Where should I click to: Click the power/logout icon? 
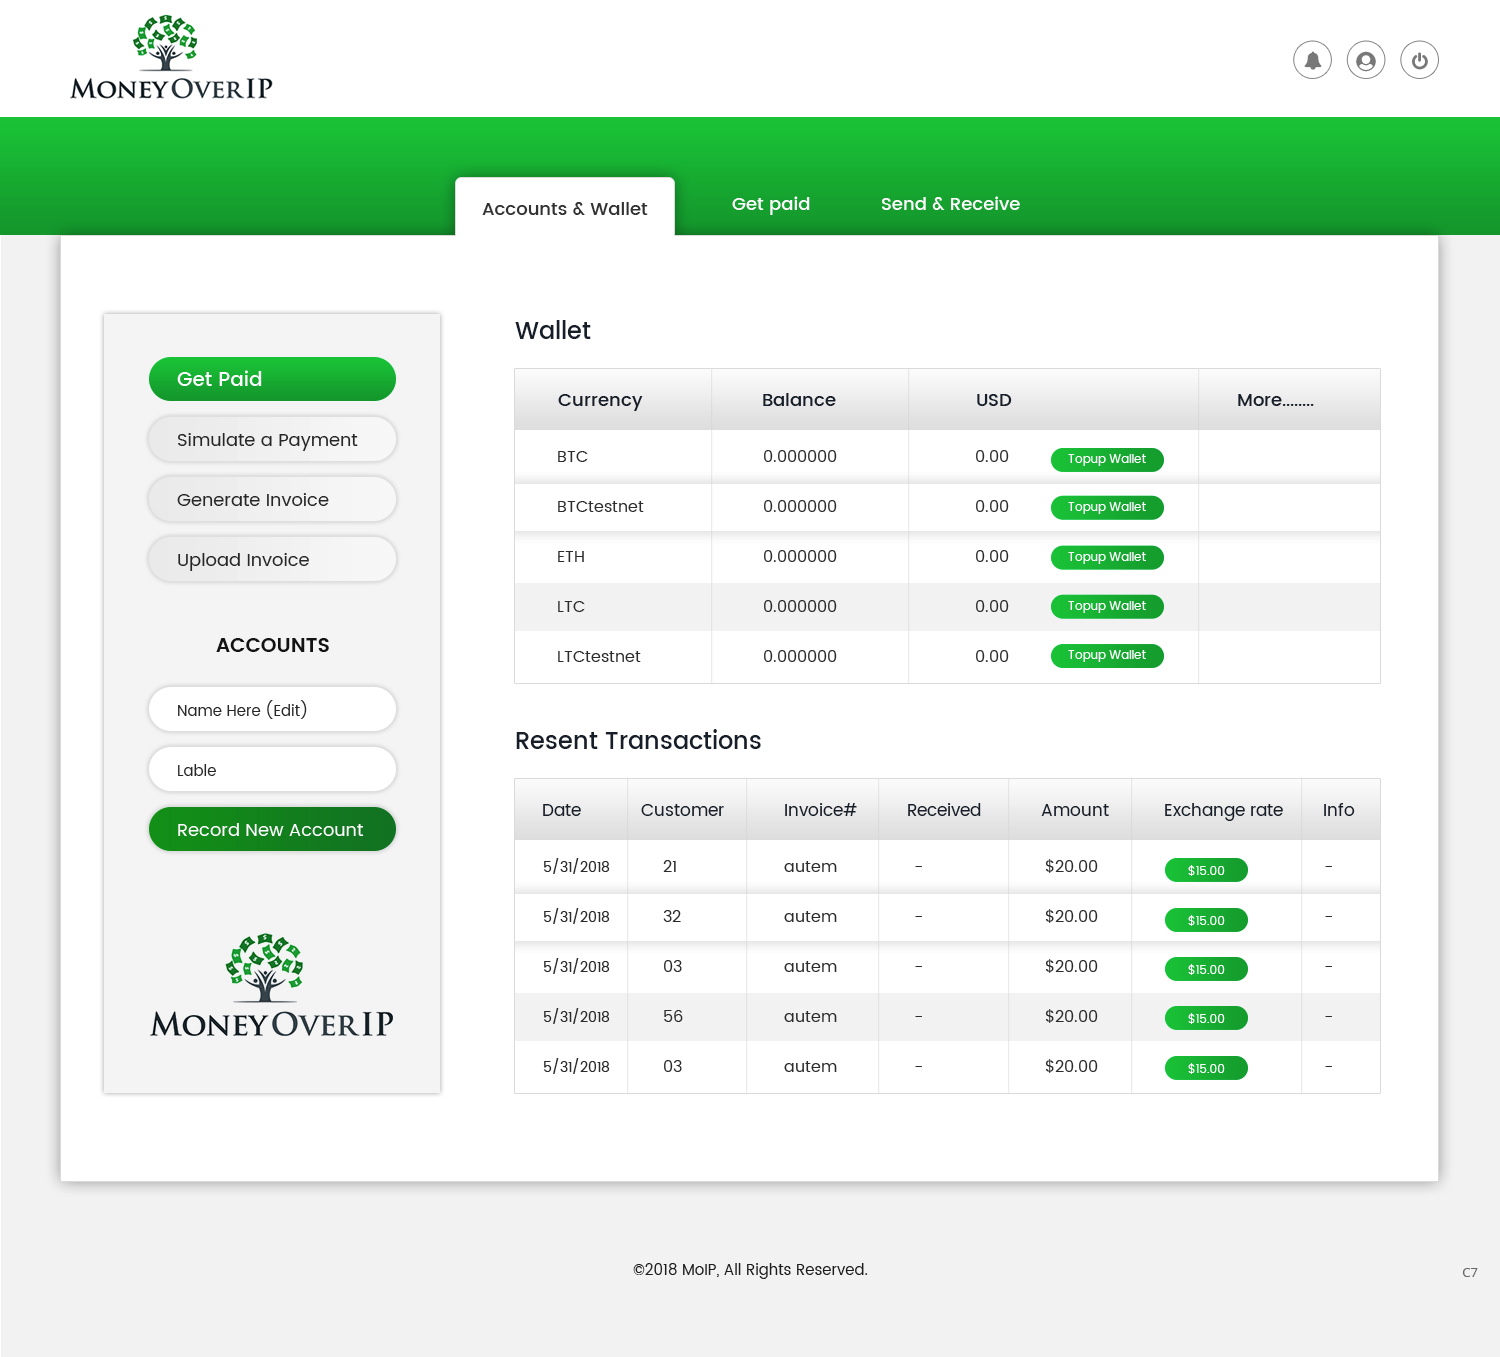pos(1419,60)
